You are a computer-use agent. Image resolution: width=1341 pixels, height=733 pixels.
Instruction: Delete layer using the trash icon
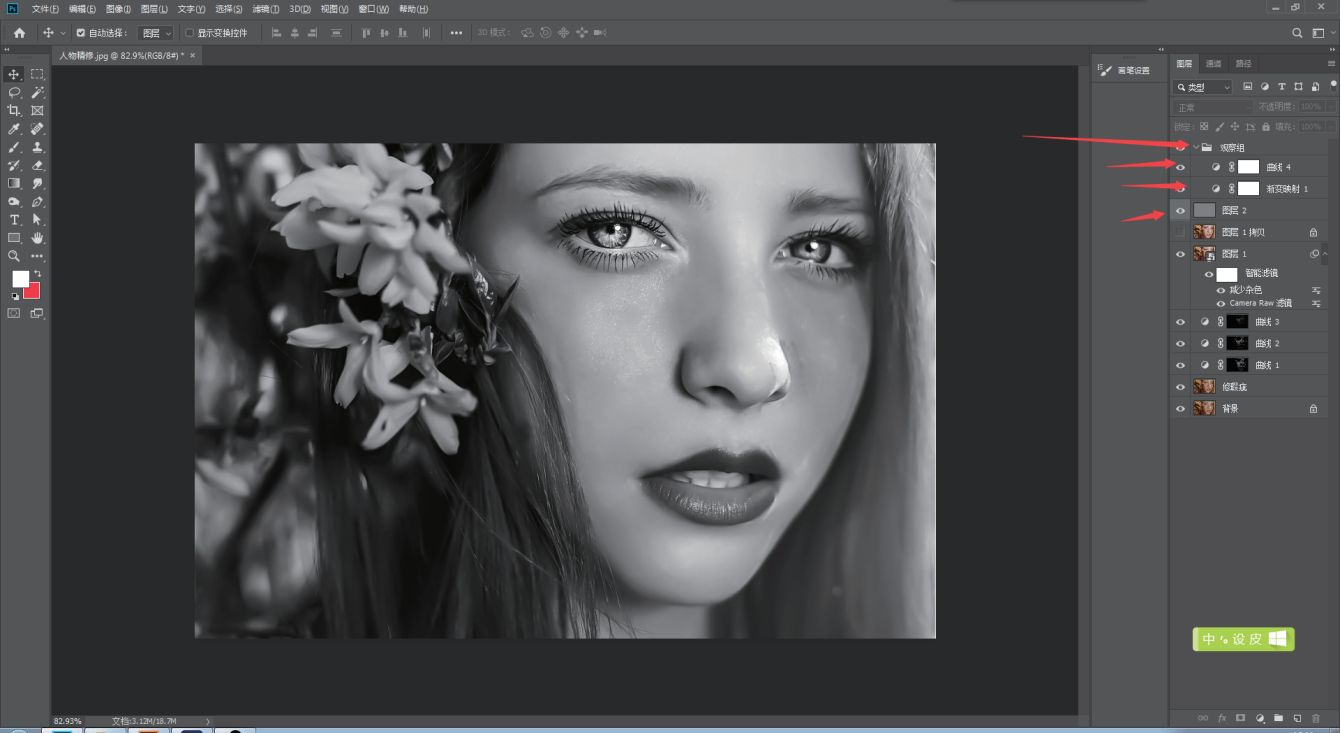[x=1314, y=718]
